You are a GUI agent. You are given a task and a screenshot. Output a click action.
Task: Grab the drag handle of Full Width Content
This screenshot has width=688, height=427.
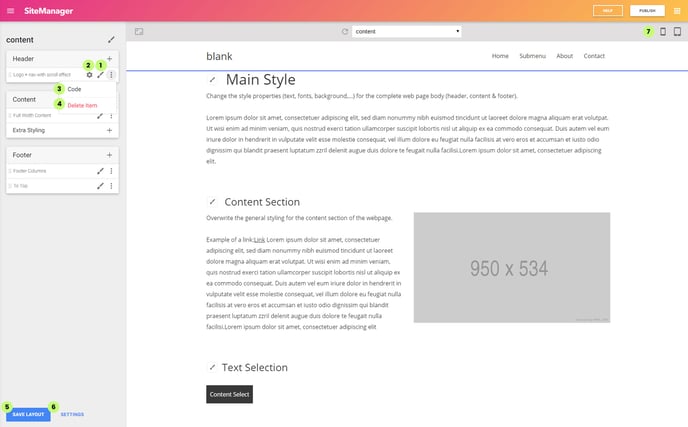tap(10, 116)
